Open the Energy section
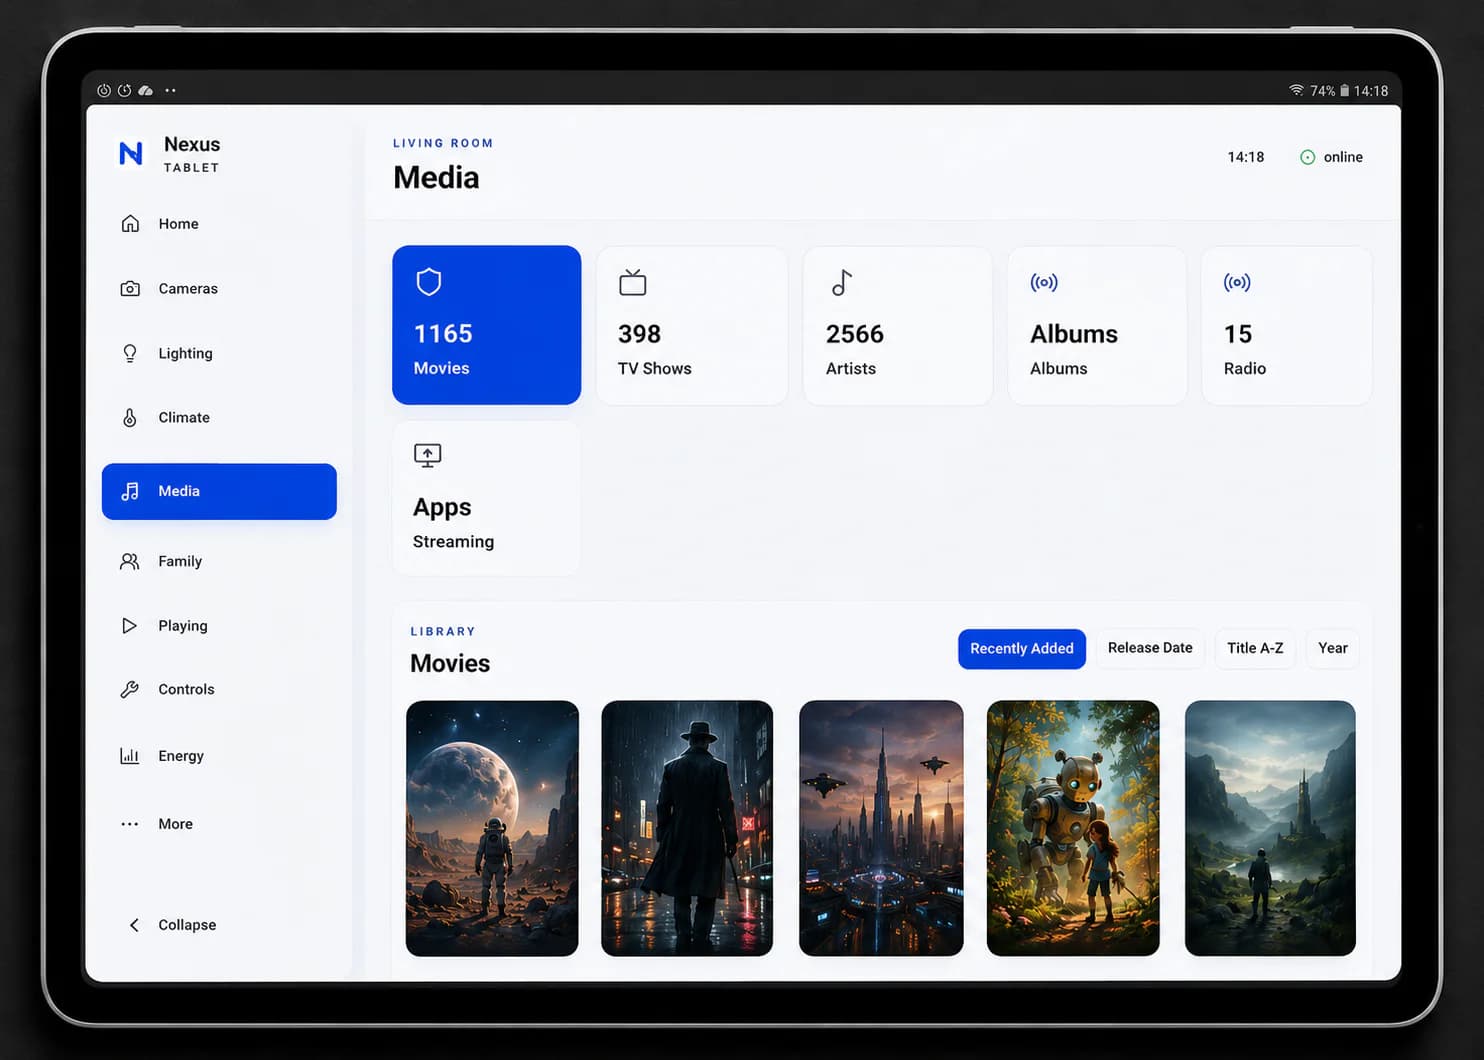The image size is (1484, 1060). (x=219, y=755)
